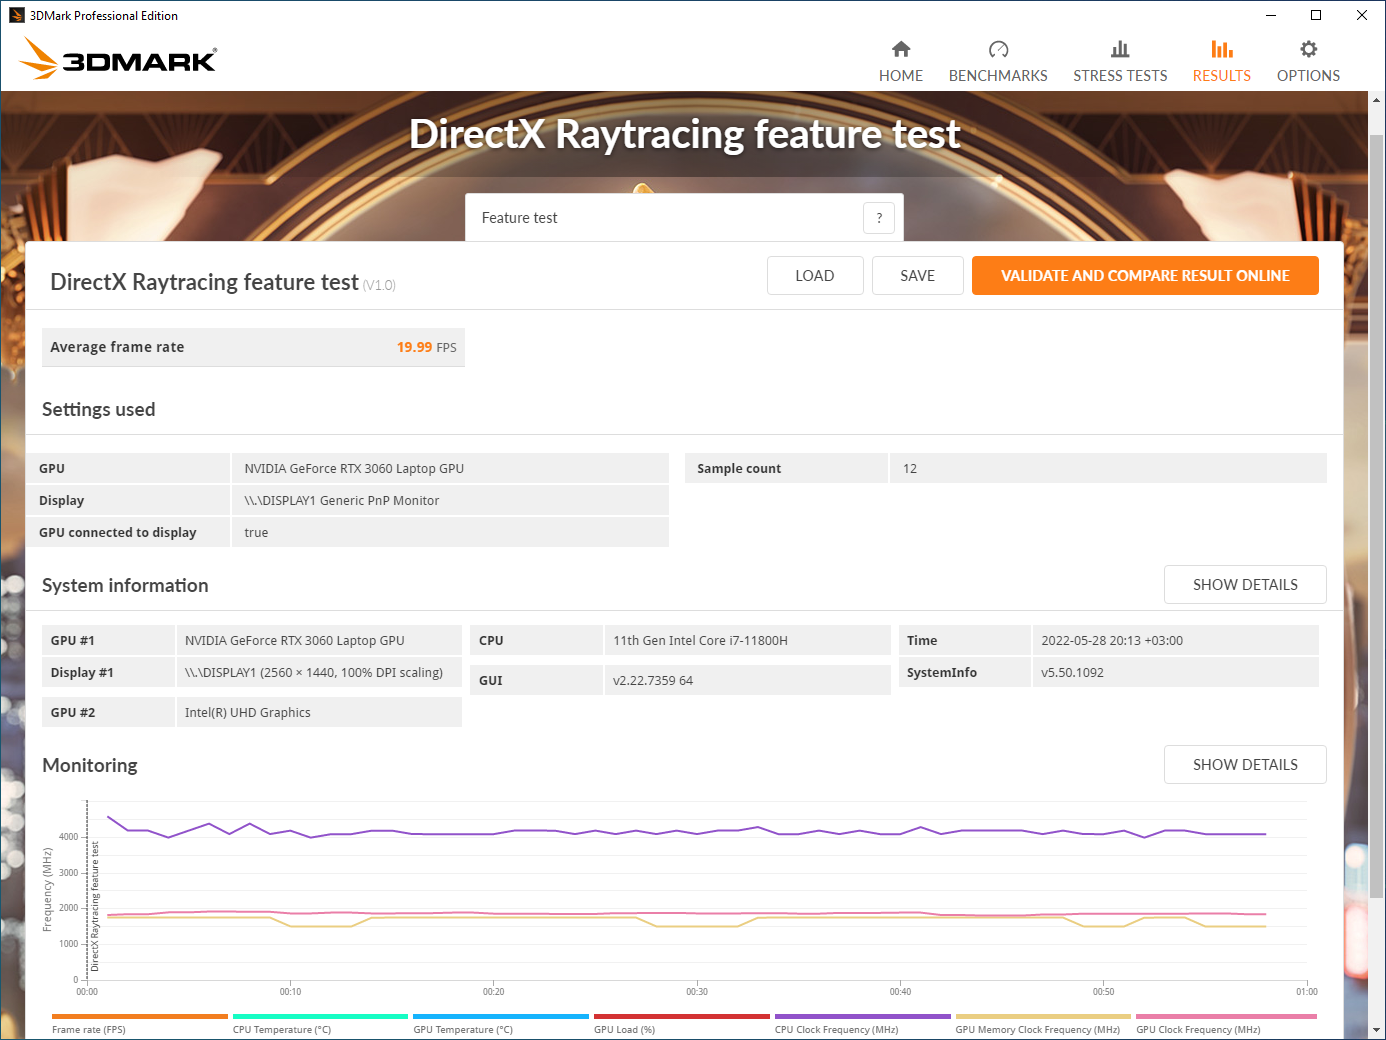Image resolution: width=1386 pixels, height=1040 pixels.
Task: Select the time value 2022-05-28 20:13
Action: [x=1112, y=640]
